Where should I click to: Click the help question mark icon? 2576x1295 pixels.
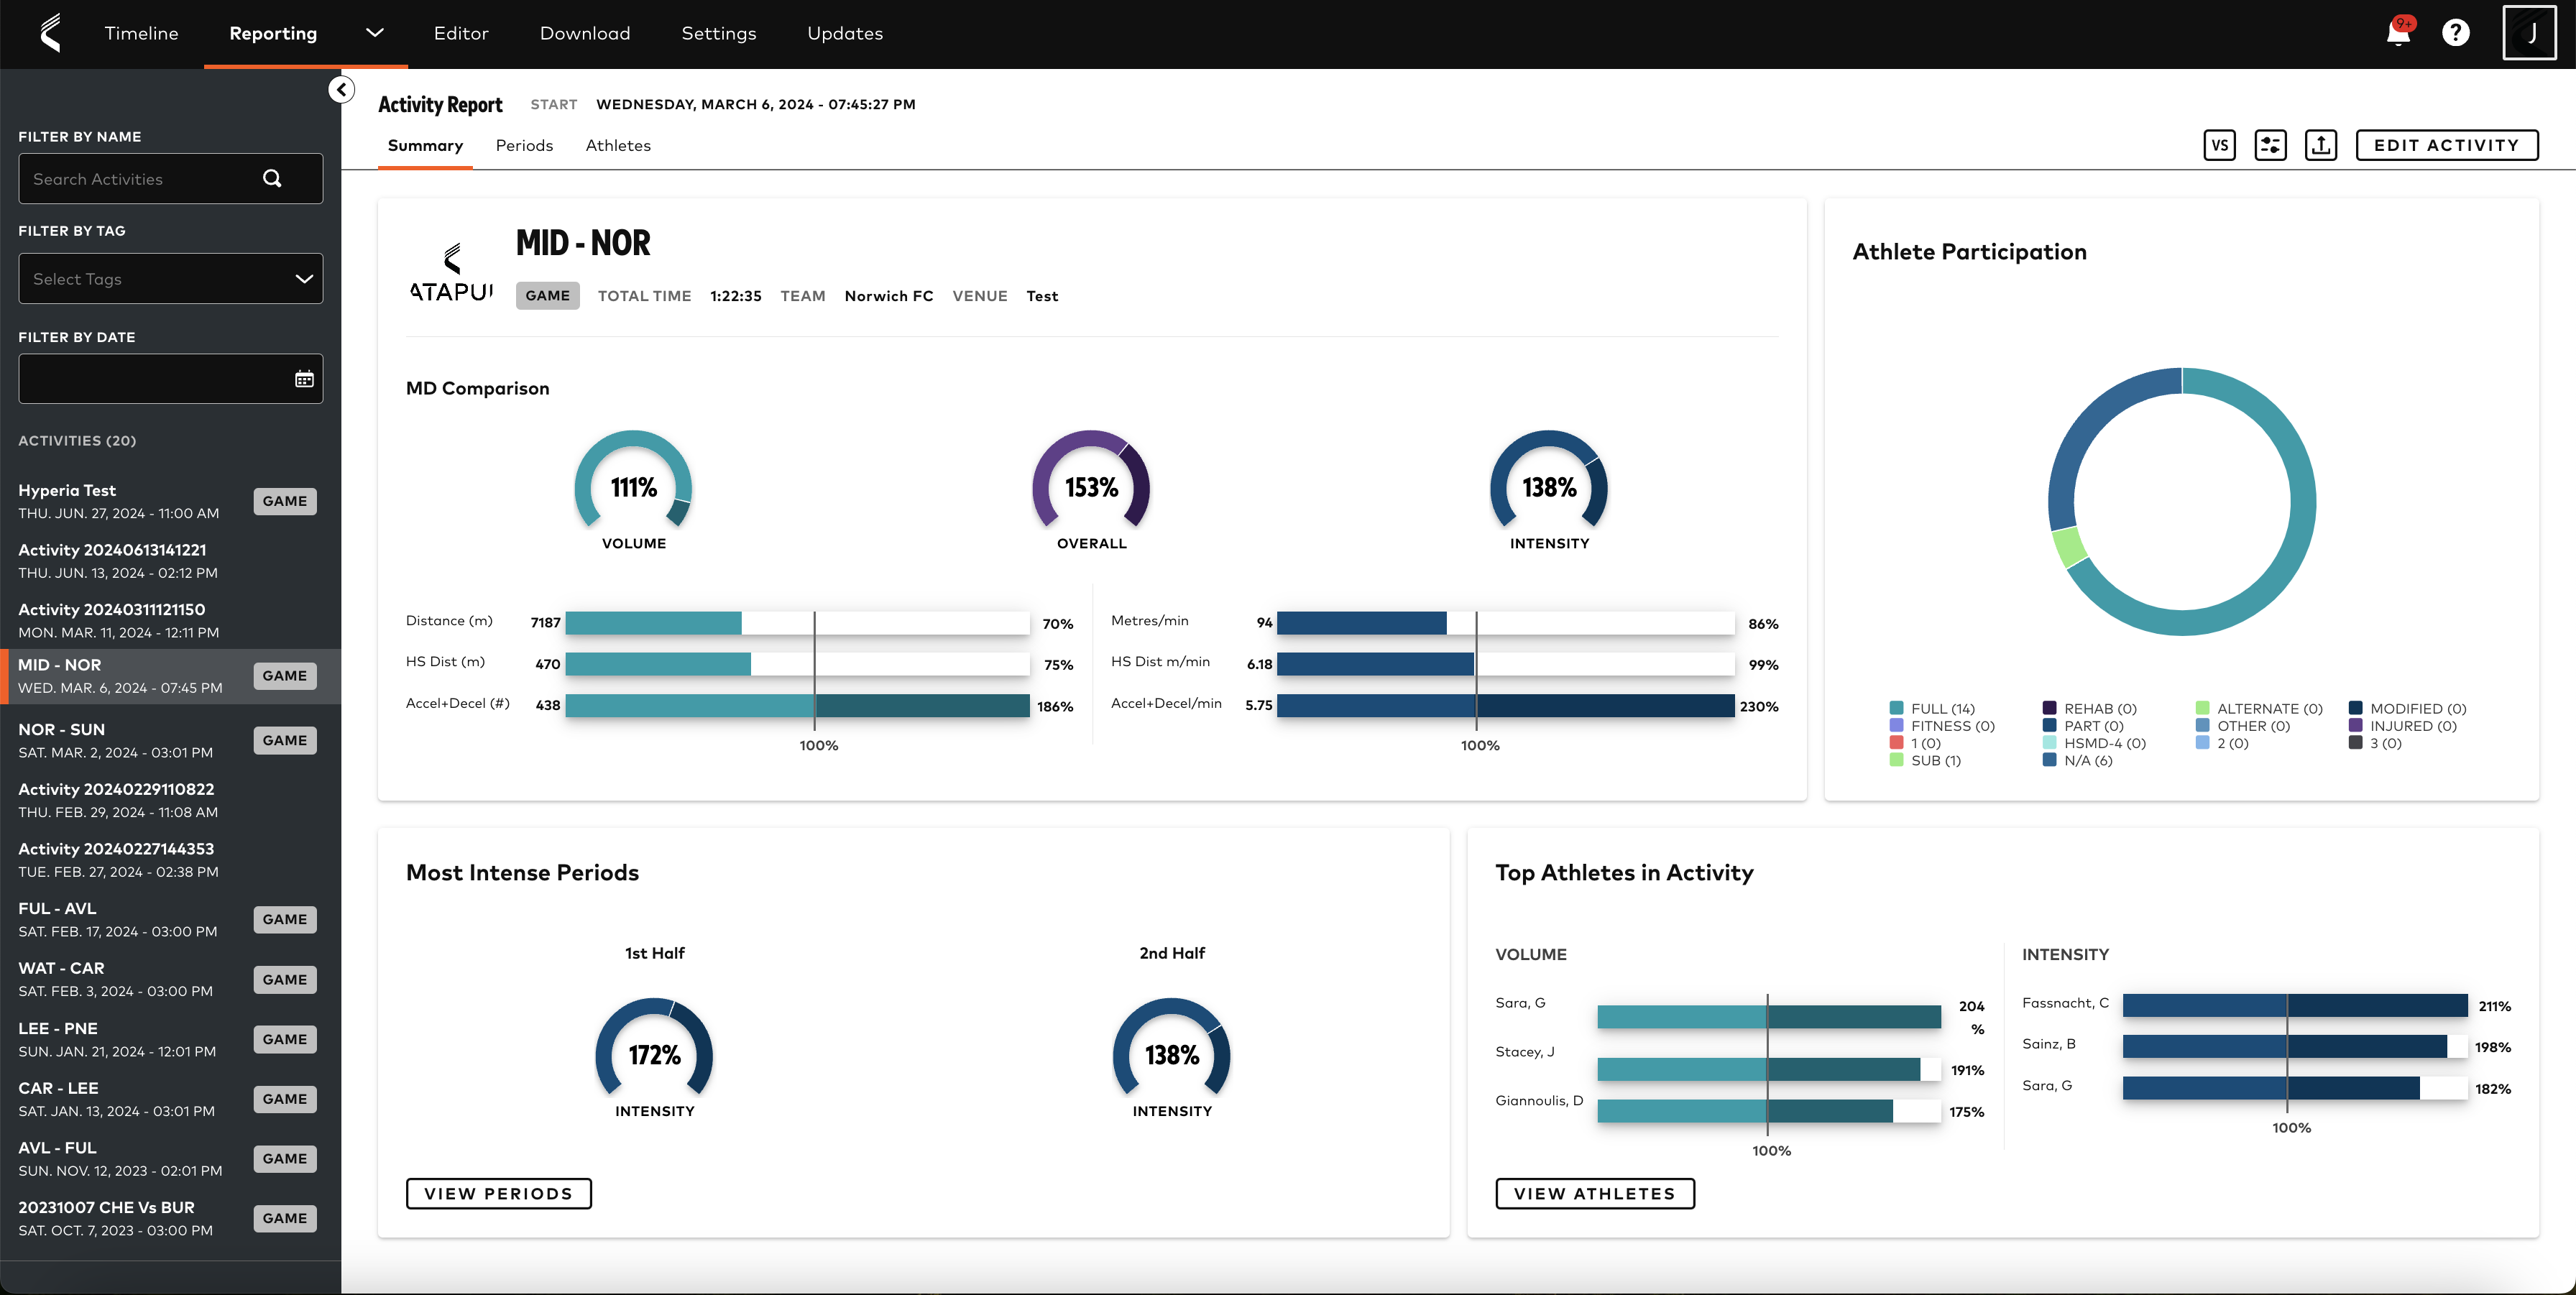(x=2455, y=33)
